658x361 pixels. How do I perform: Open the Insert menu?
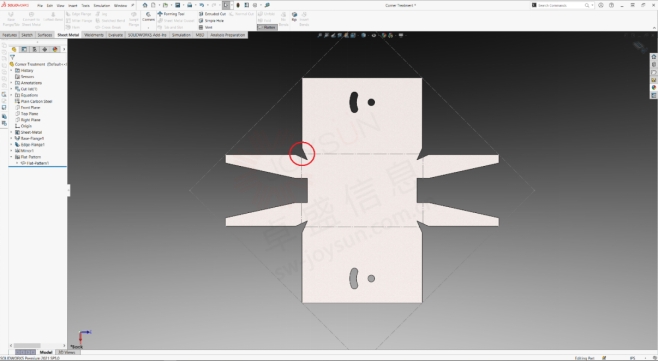[x=73, y=5]
